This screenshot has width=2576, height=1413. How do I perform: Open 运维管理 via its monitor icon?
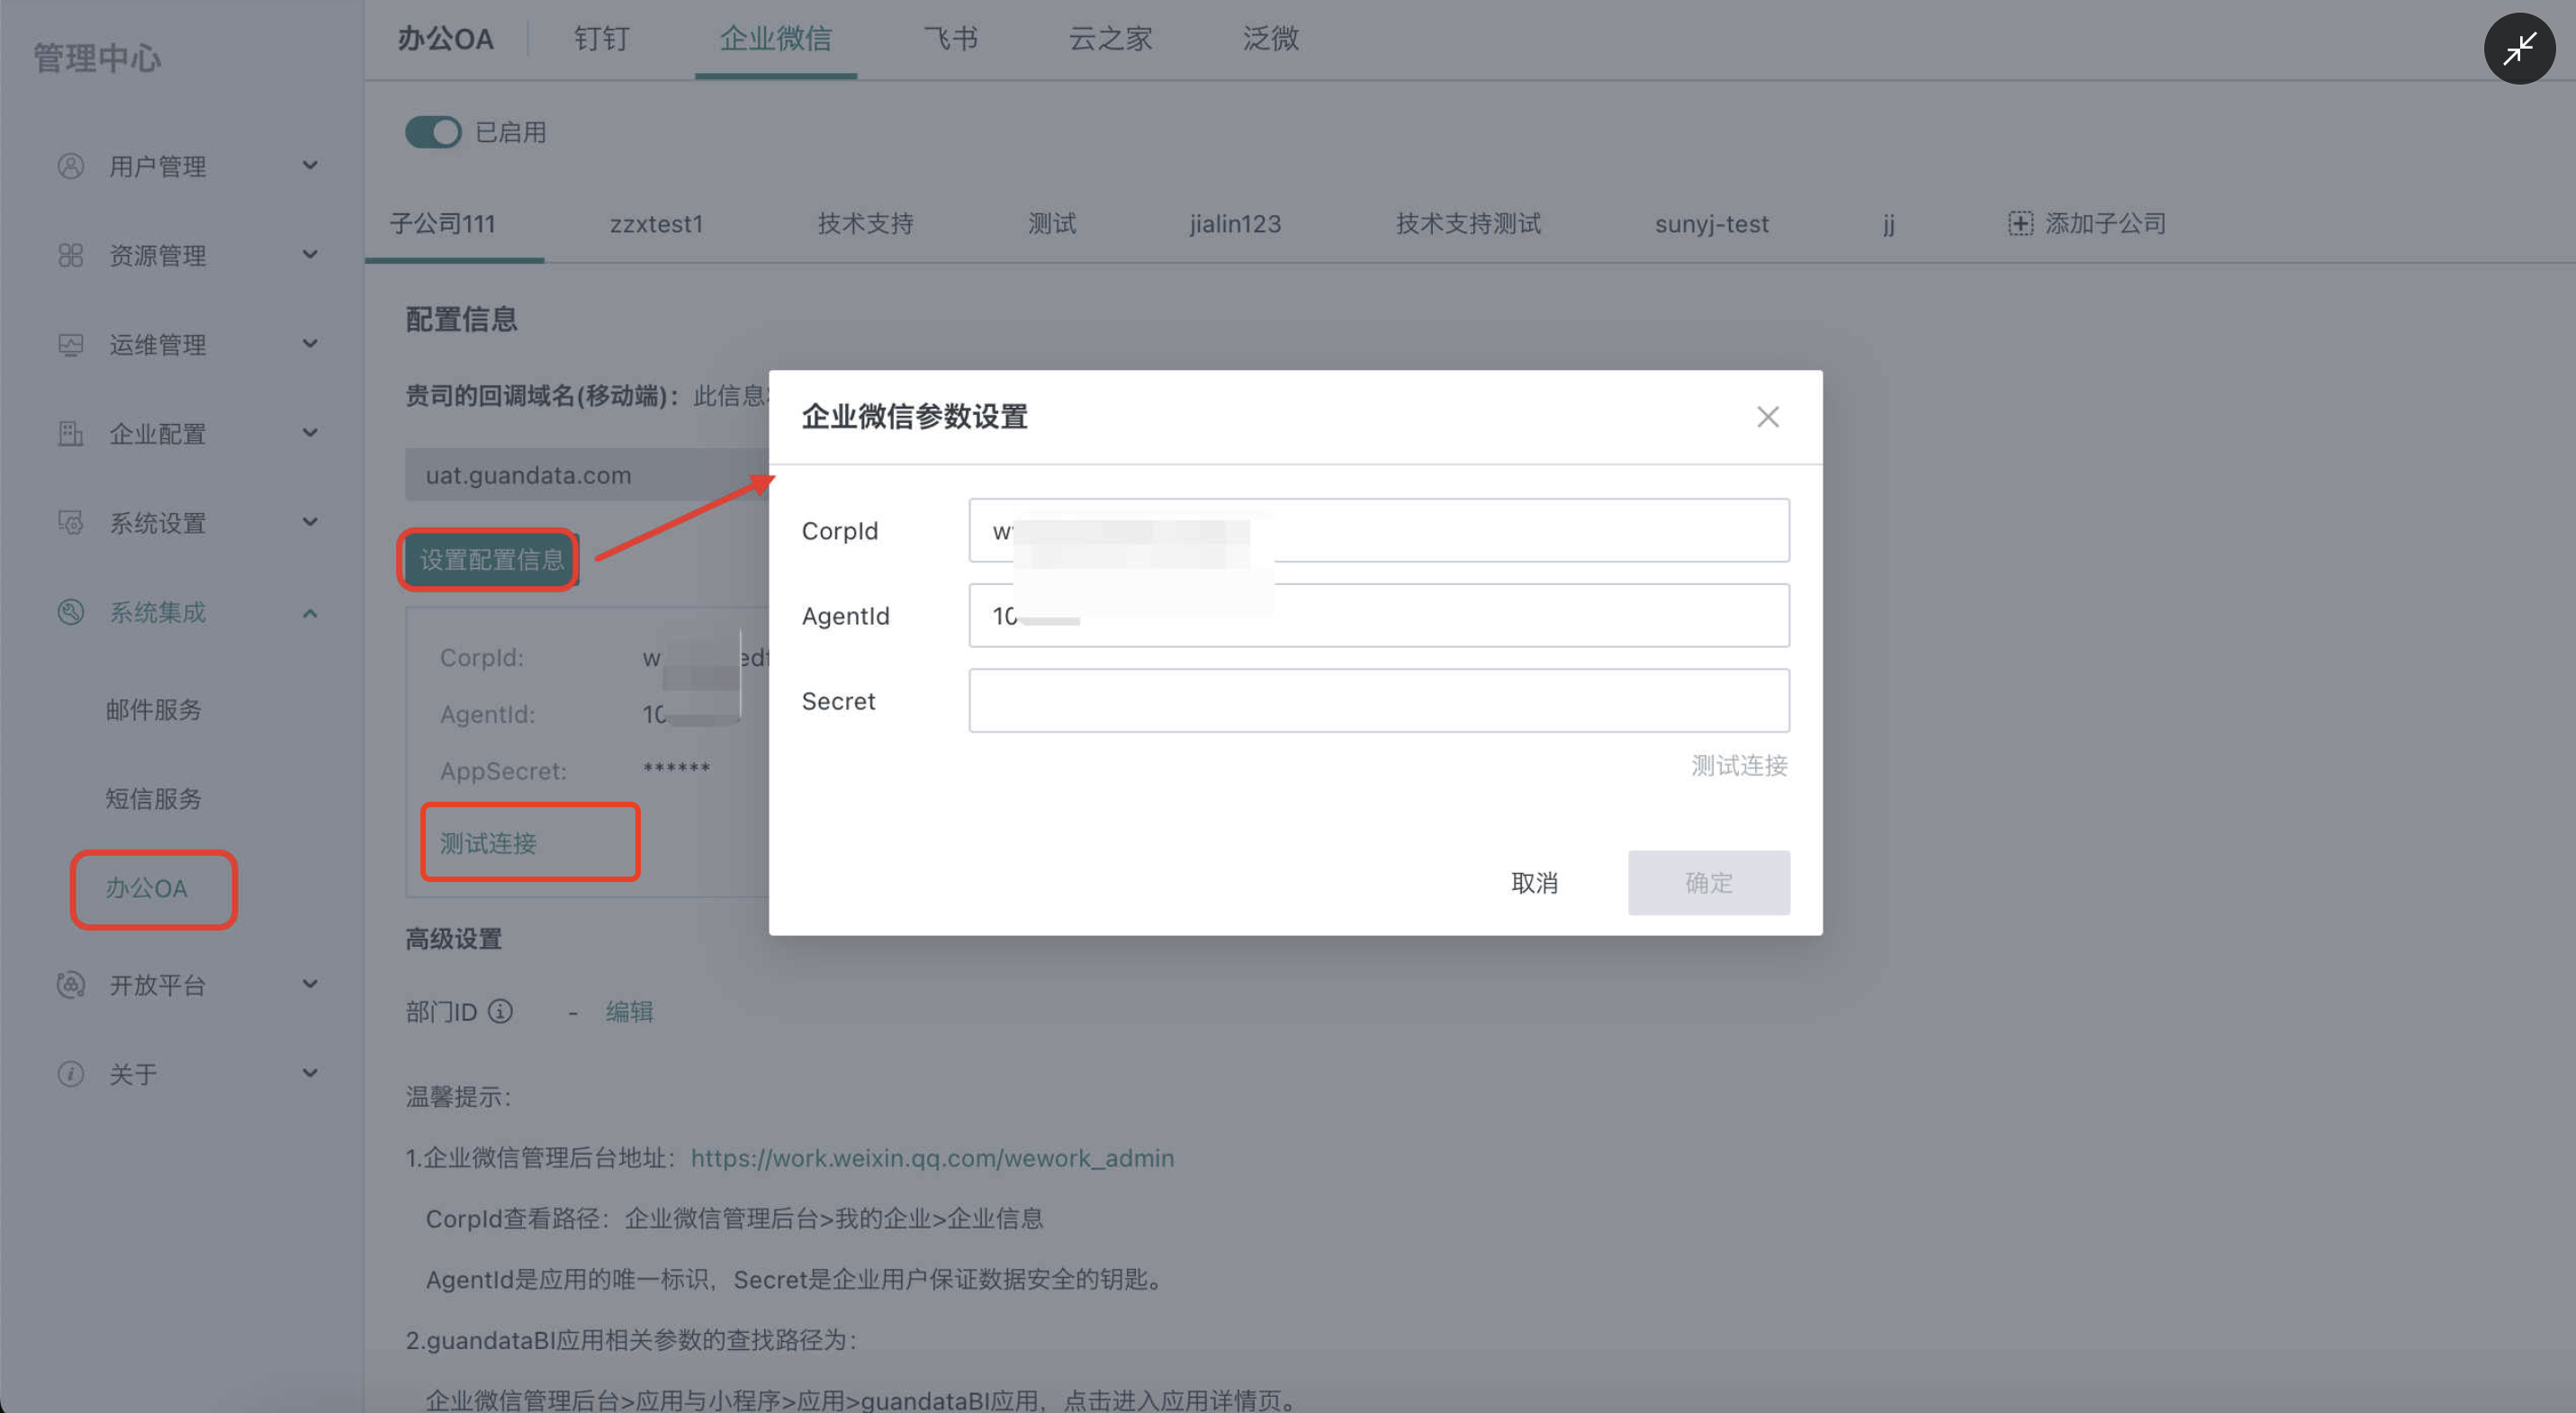tap(70, 344)
